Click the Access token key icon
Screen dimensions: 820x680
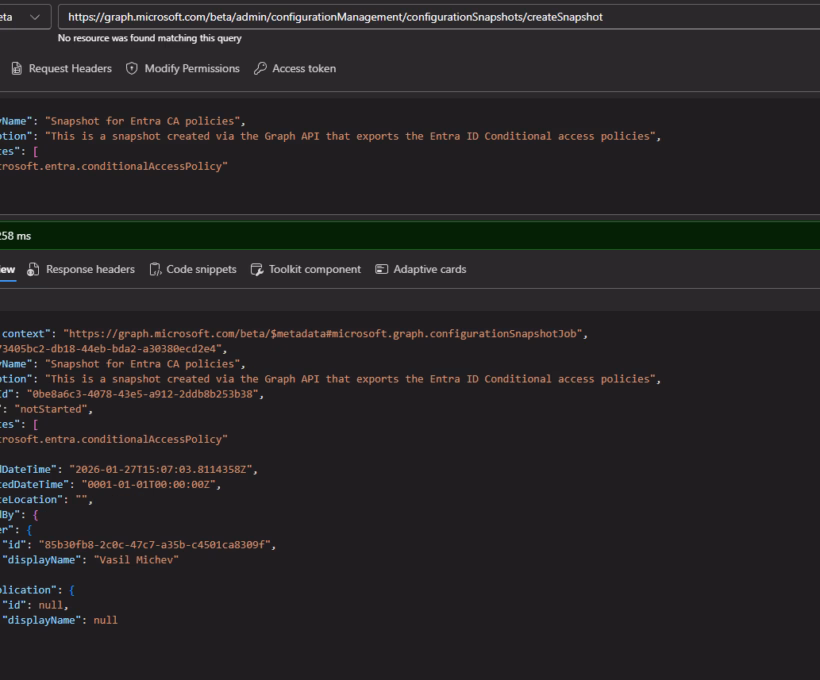point(260,69)
